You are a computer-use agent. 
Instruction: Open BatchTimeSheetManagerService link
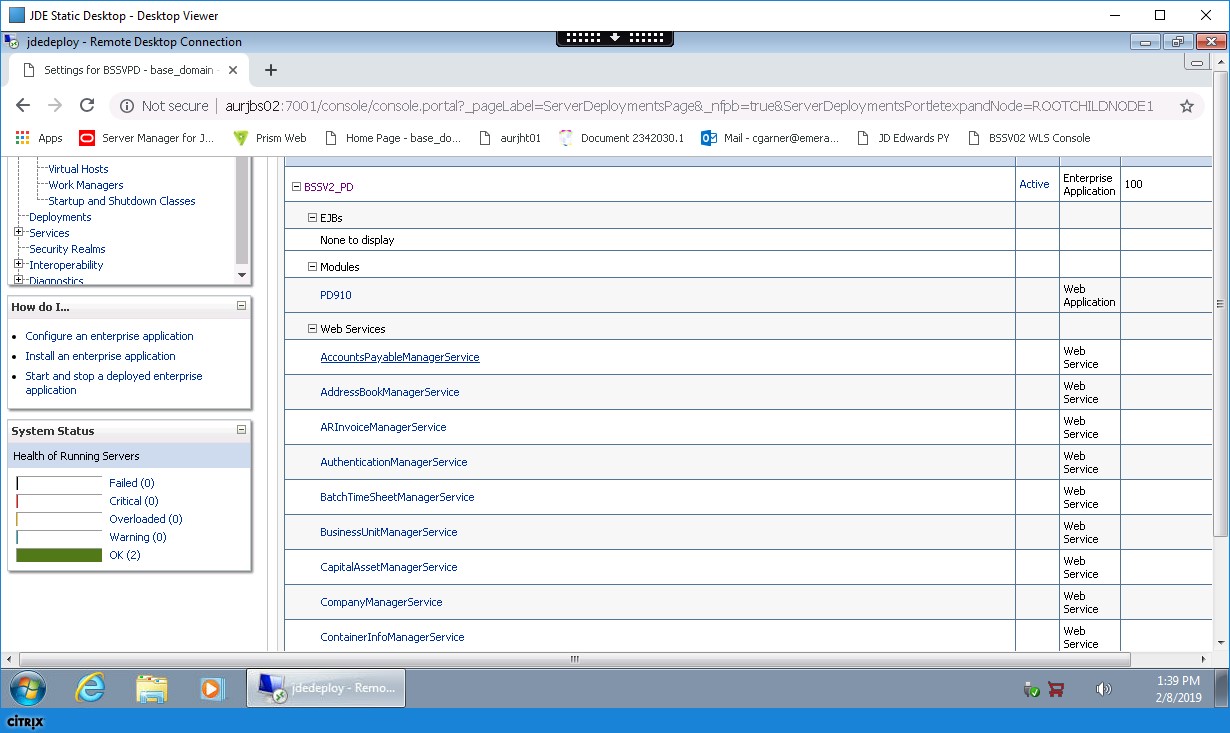coord(397,497)
